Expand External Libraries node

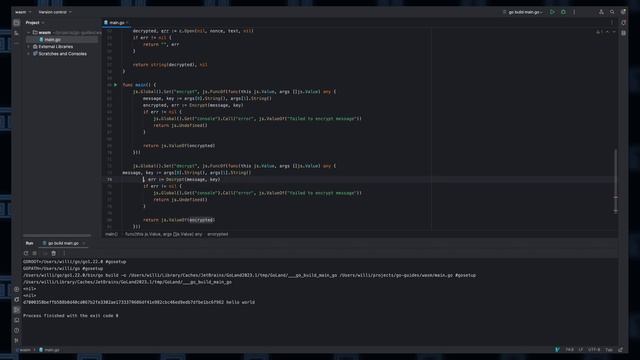[x=29, y=47]
